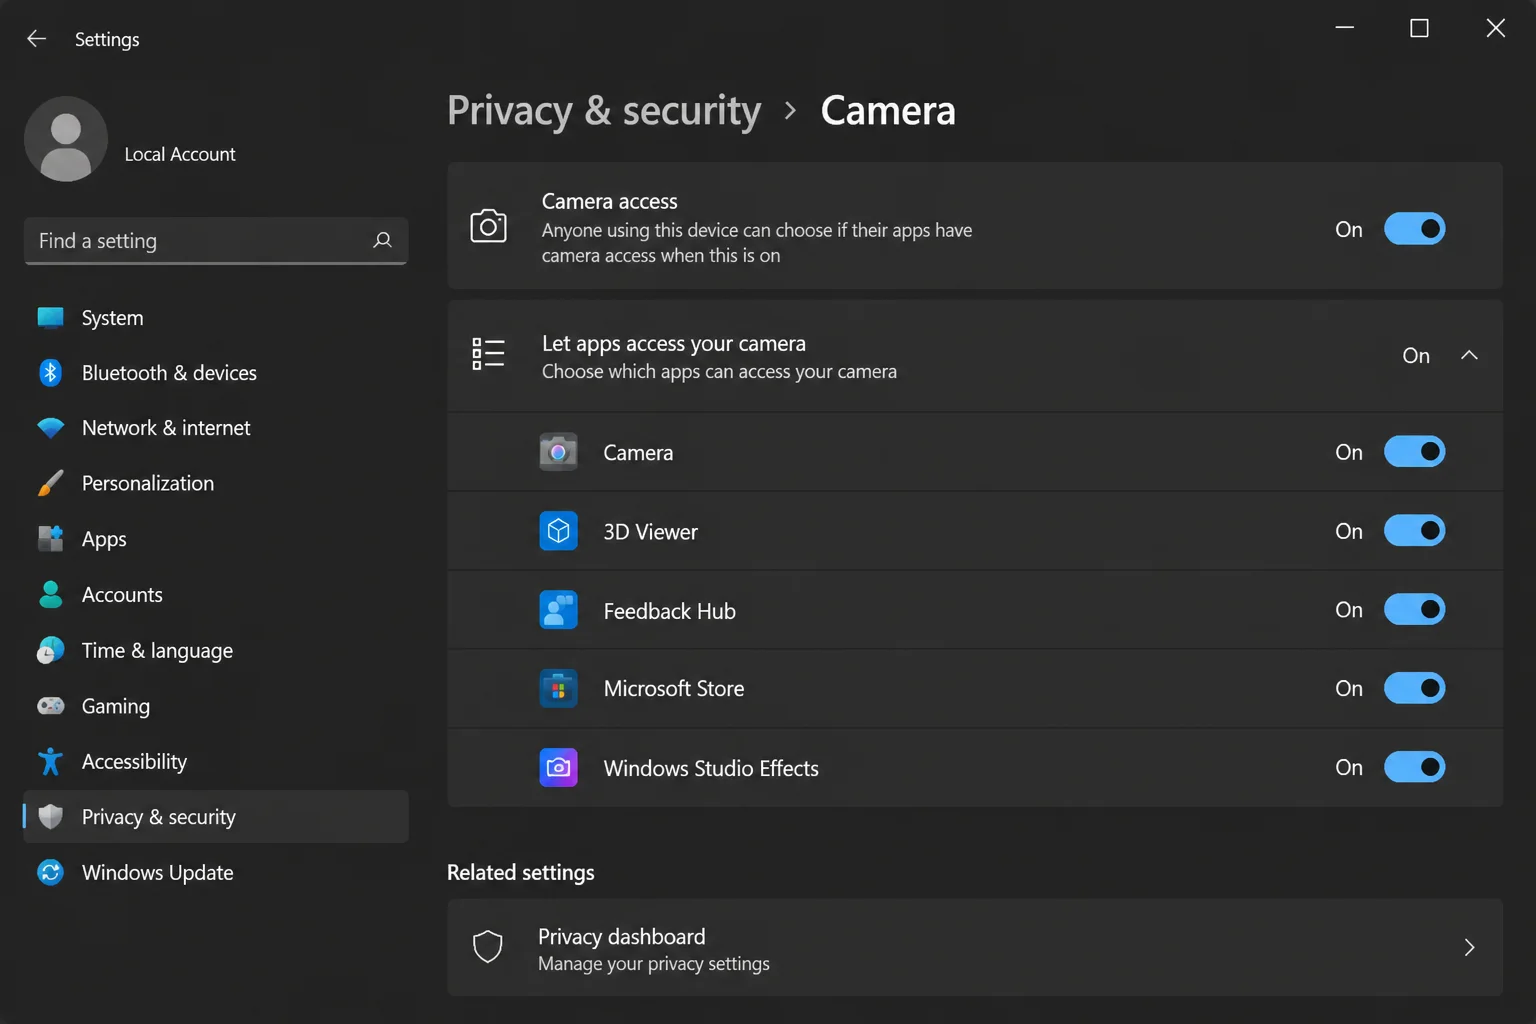The image size is (1536, 1024).
Task: Maximize the Settings window
Action: point(1419,28)
